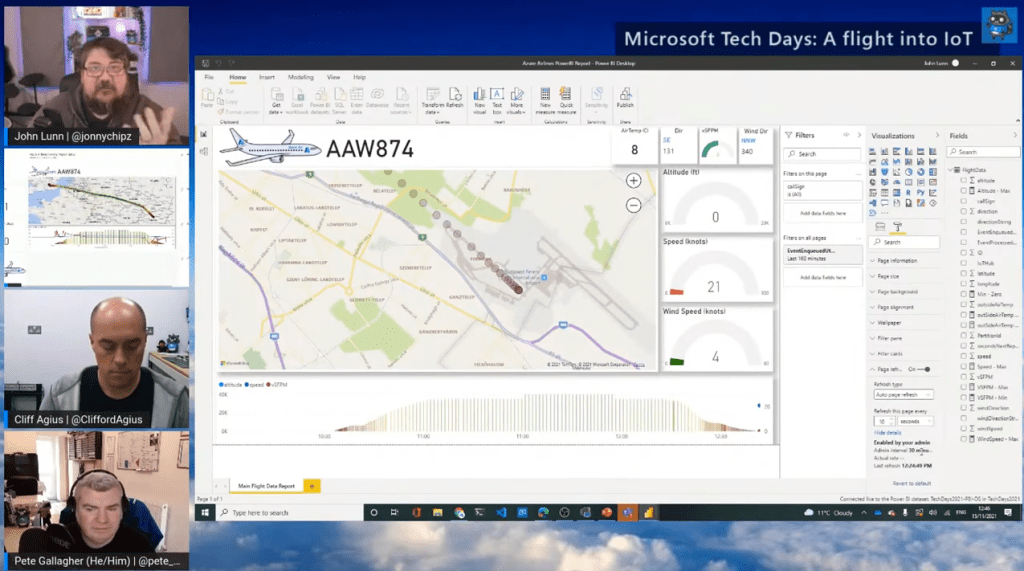The image size is (1024, 571).
Task: Open the Refresh type dropdown
Action: tap(903, 394)
